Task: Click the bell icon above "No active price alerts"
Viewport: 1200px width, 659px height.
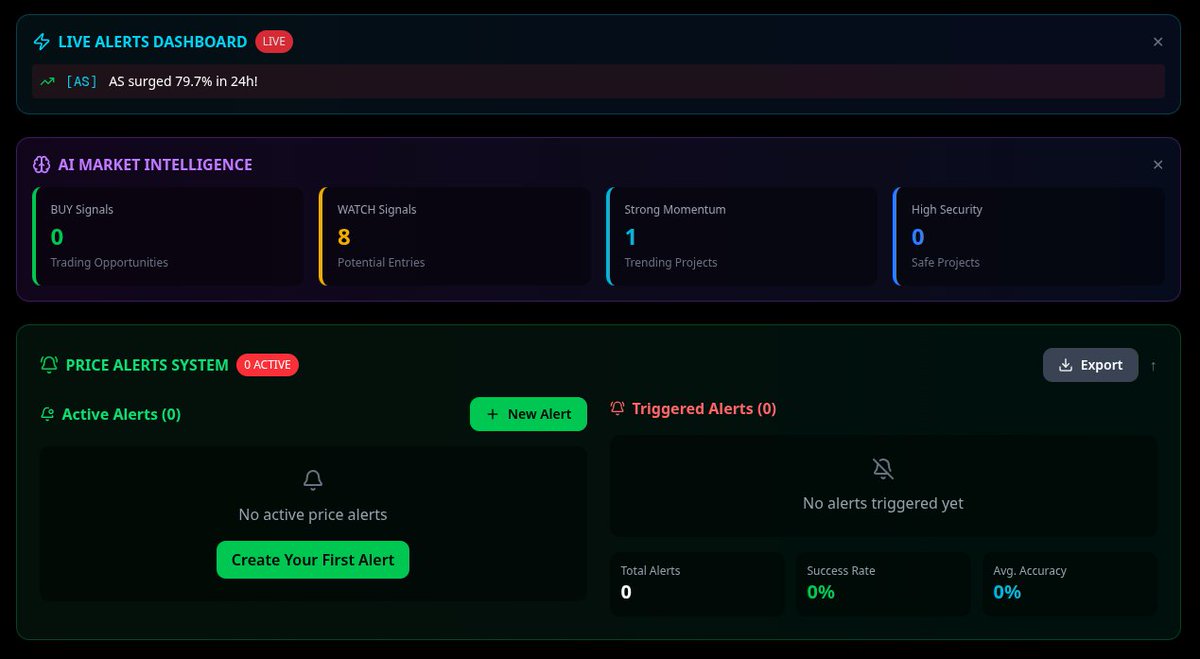Action: [x=313, y=480]
